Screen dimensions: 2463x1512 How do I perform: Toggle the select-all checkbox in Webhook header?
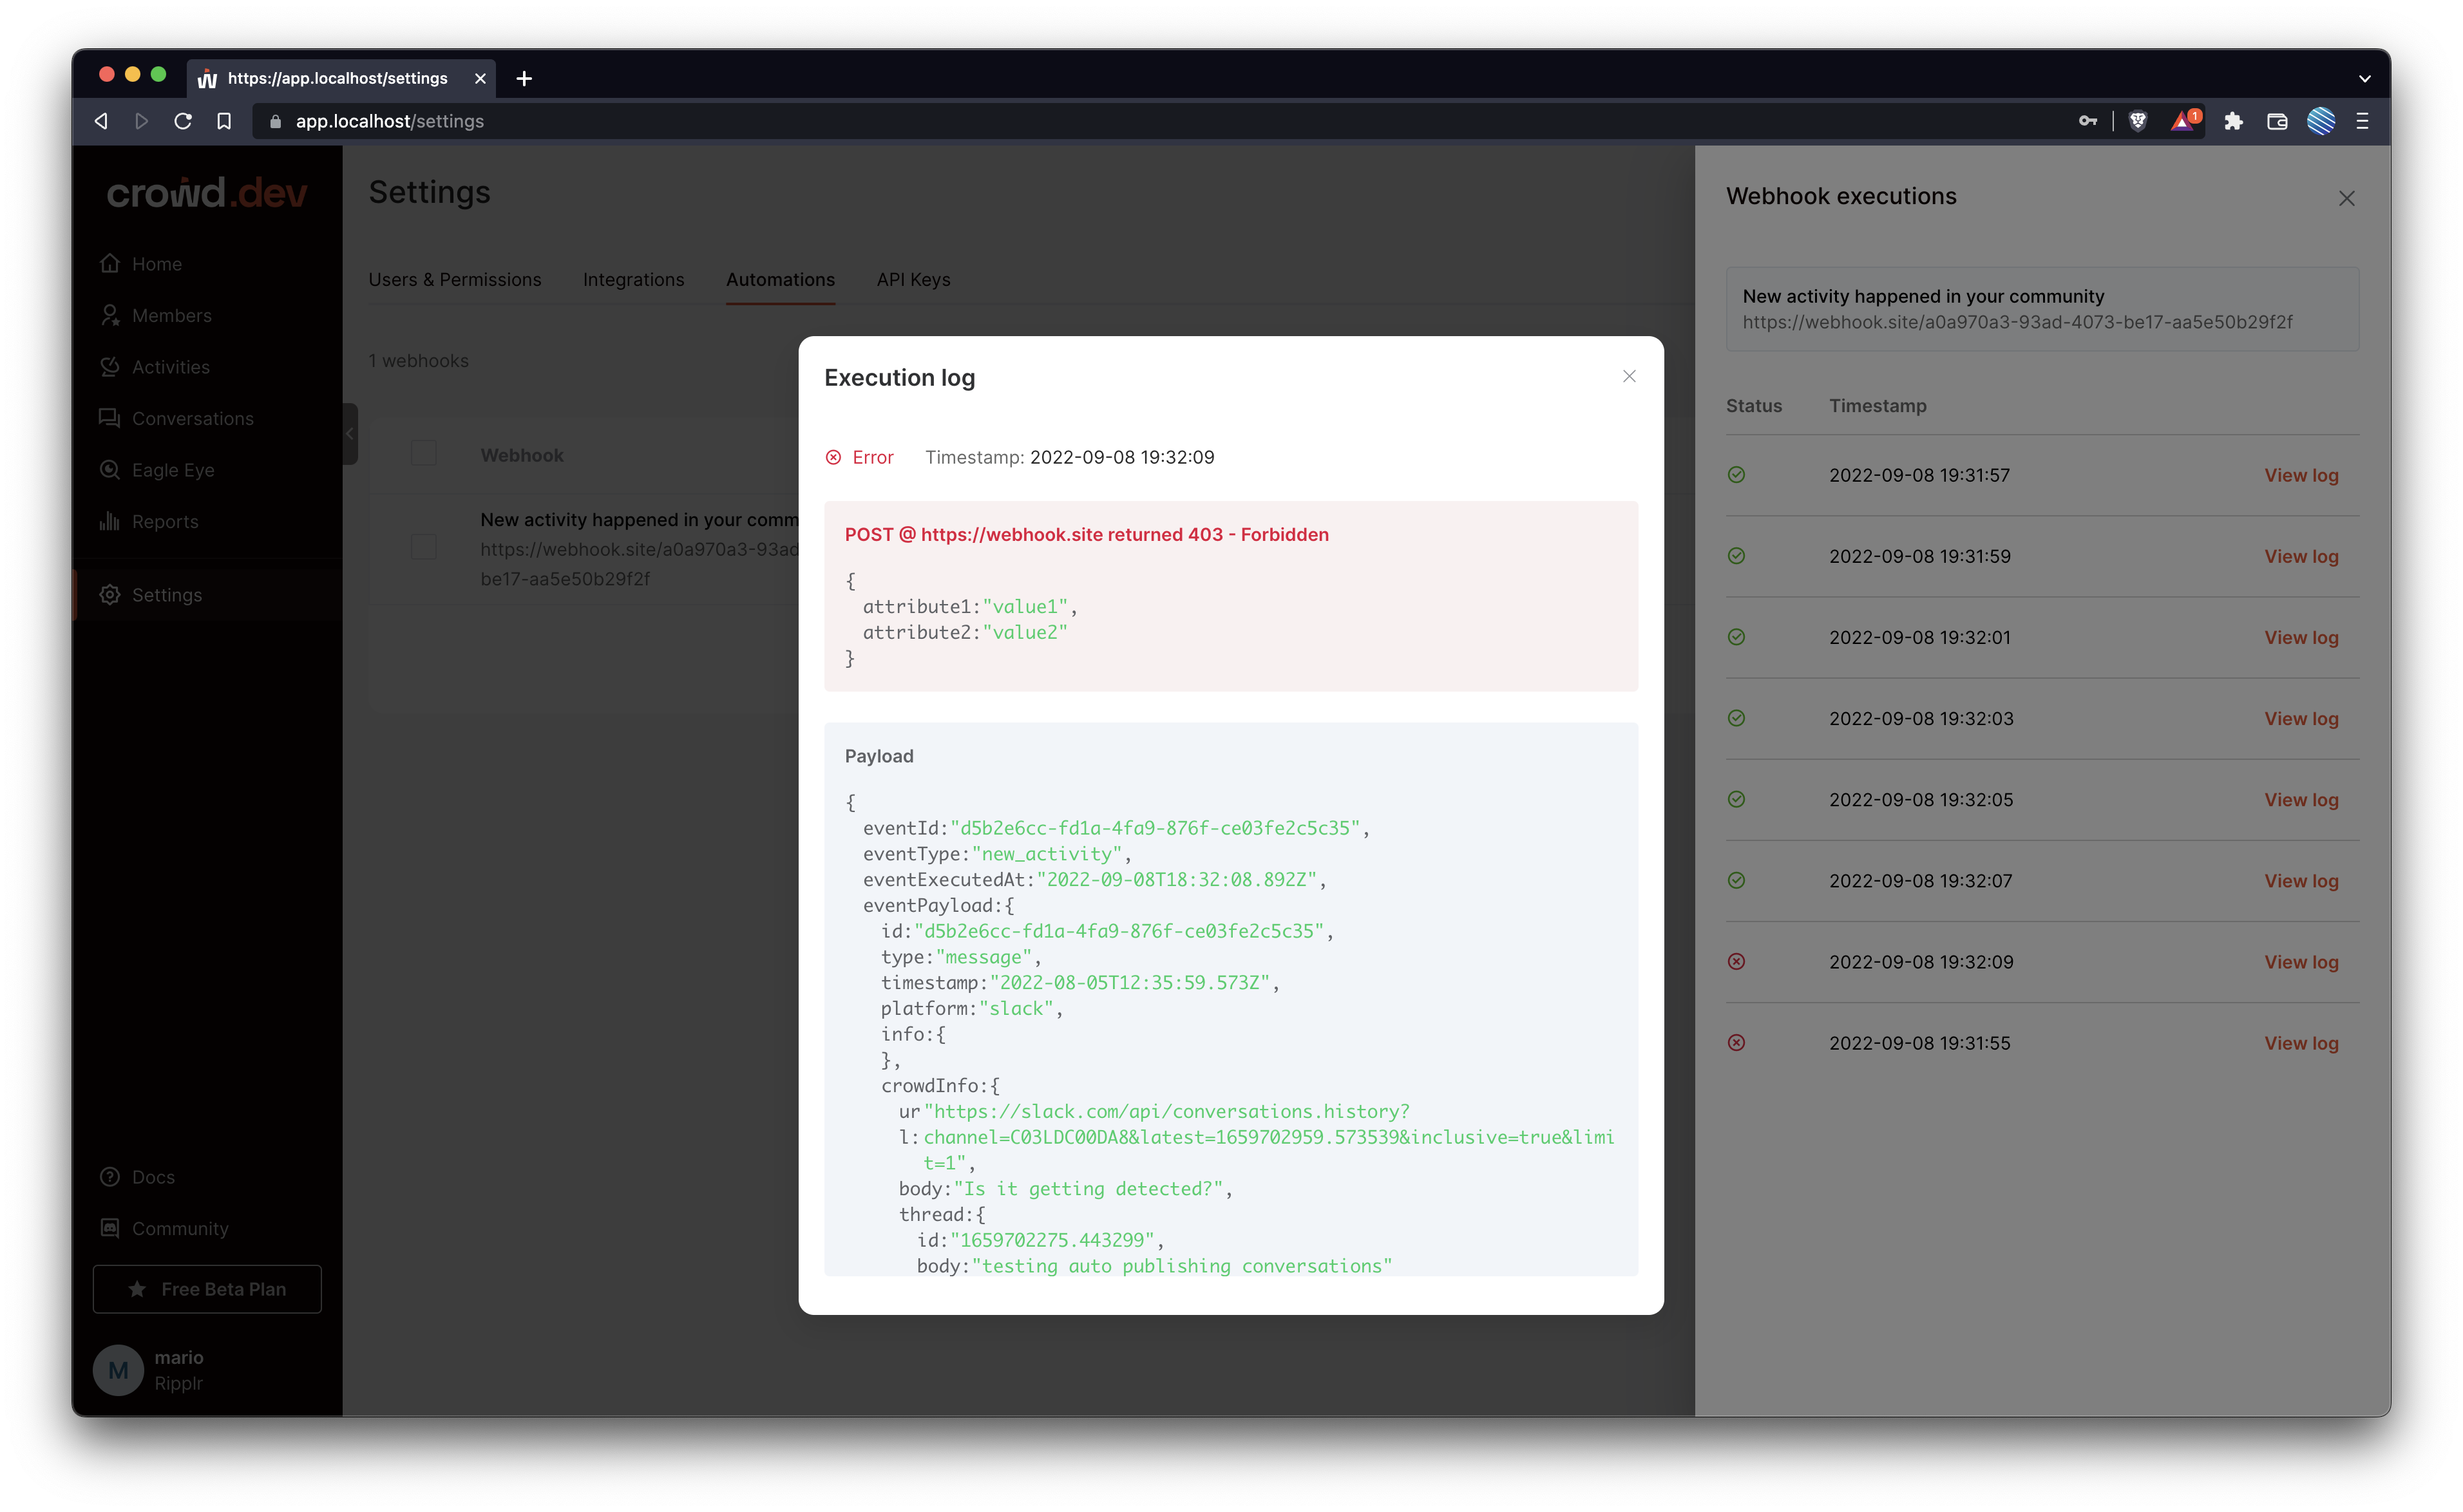[423, 454]
